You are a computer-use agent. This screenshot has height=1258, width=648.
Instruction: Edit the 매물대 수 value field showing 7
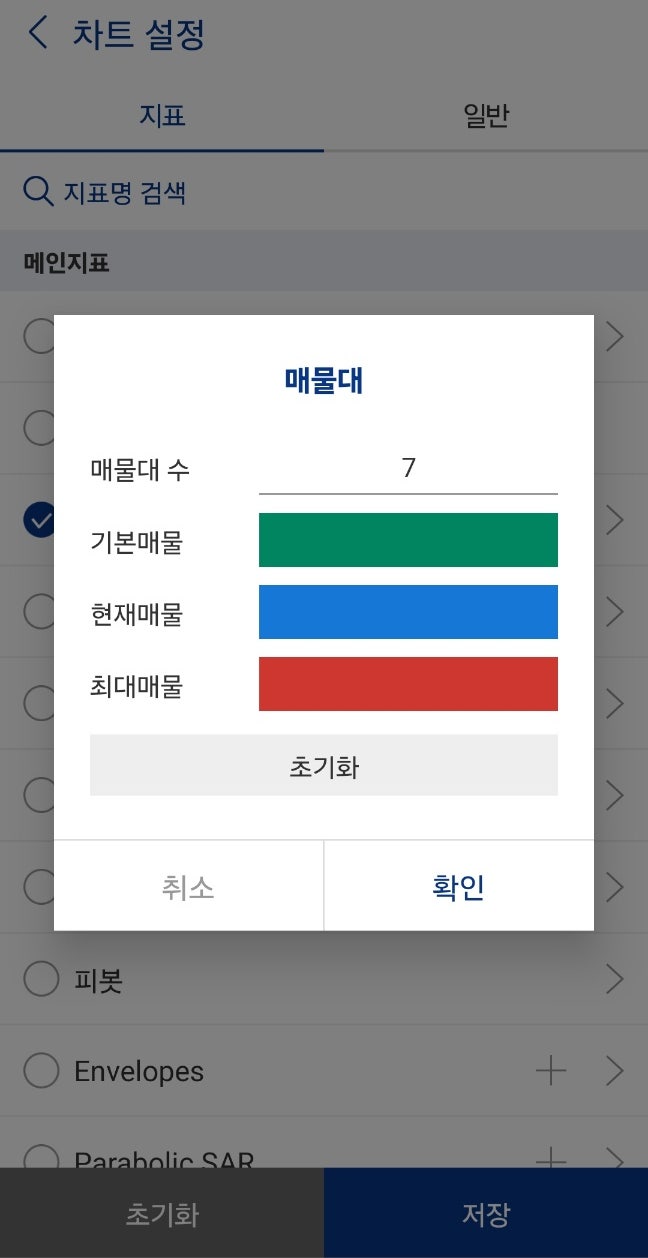pos(408,468)
